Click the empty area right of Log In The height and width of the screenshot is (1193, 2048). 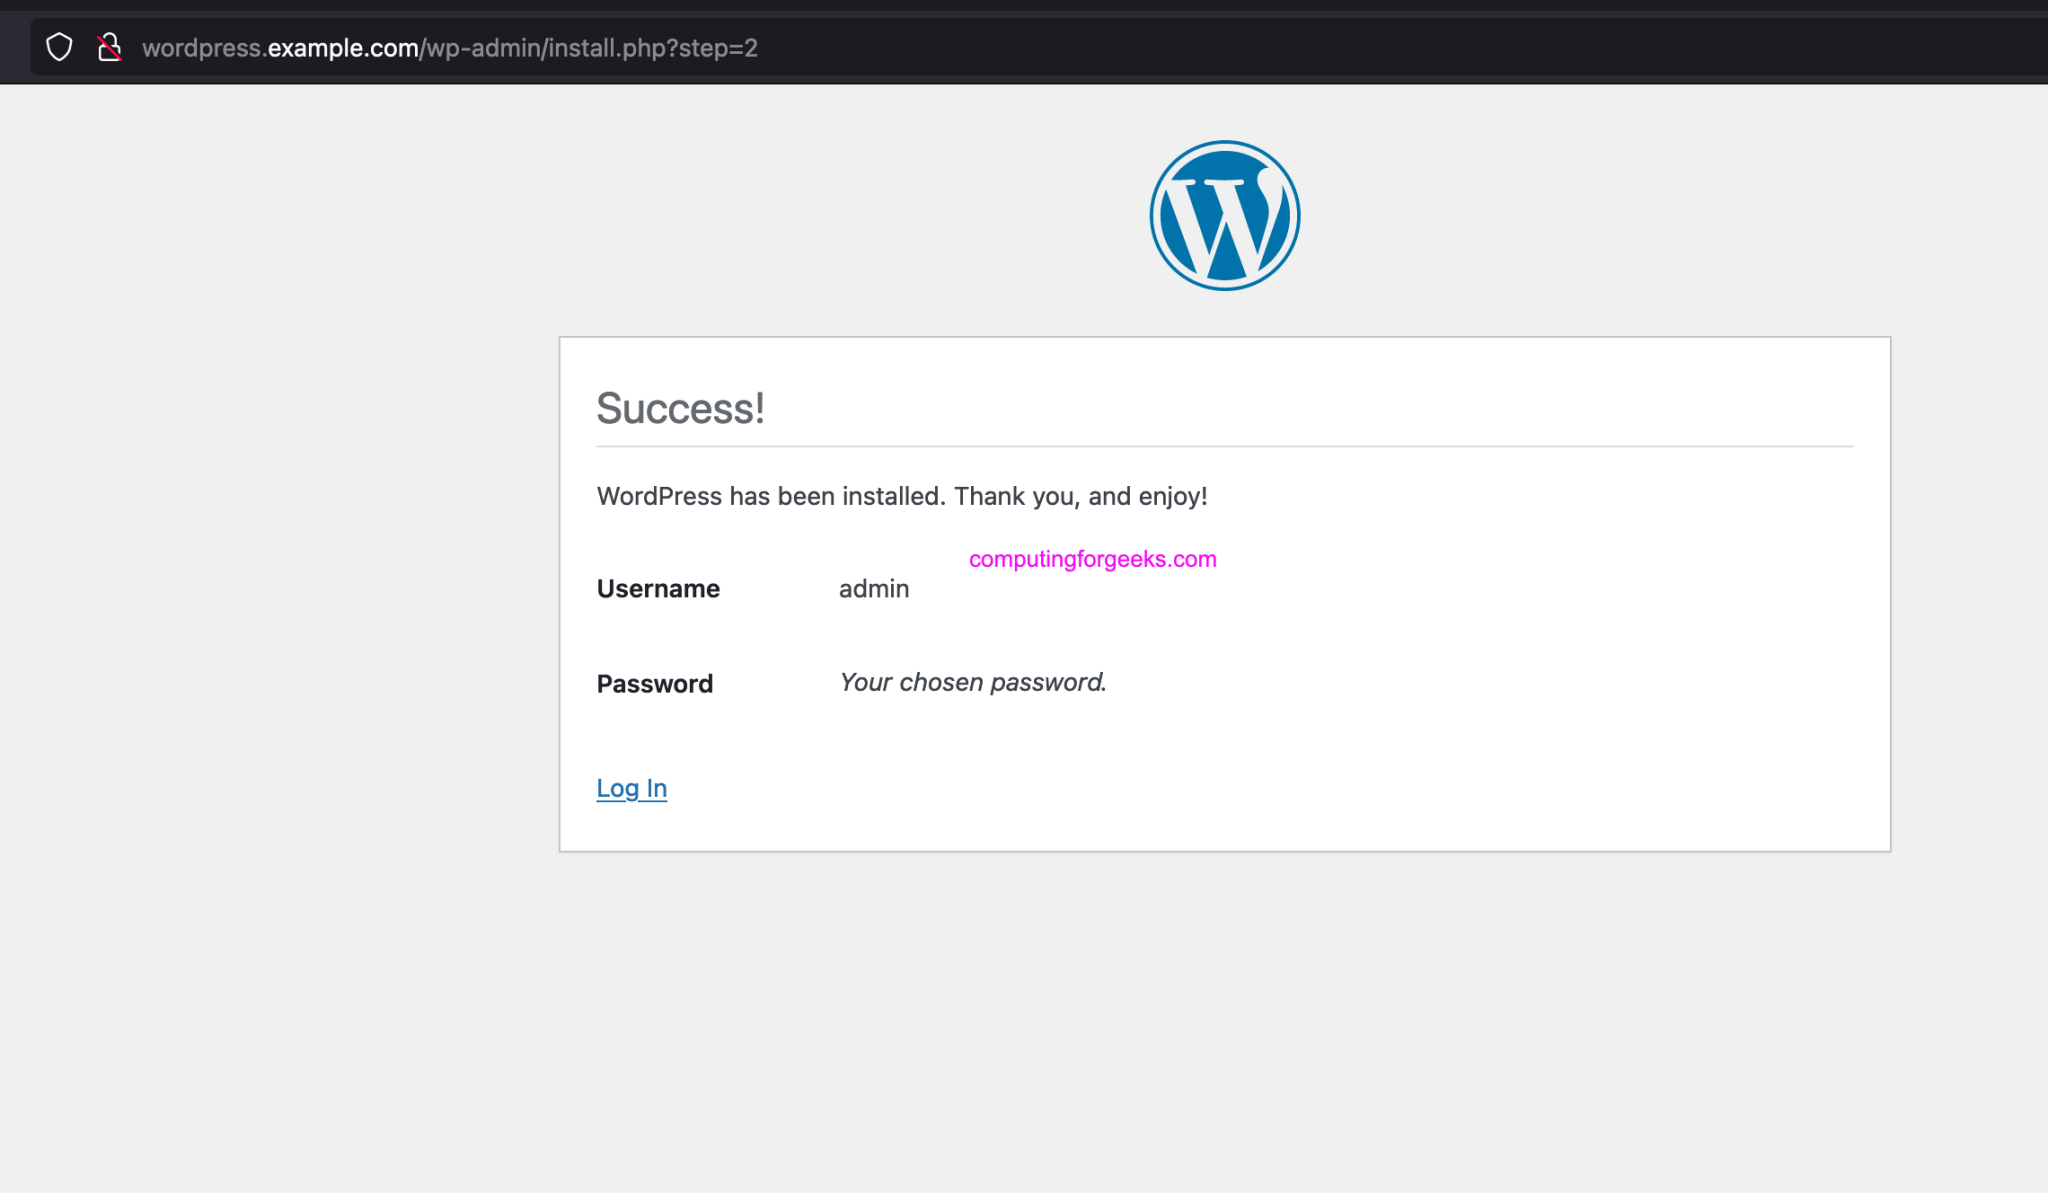tap(1200, 788)
